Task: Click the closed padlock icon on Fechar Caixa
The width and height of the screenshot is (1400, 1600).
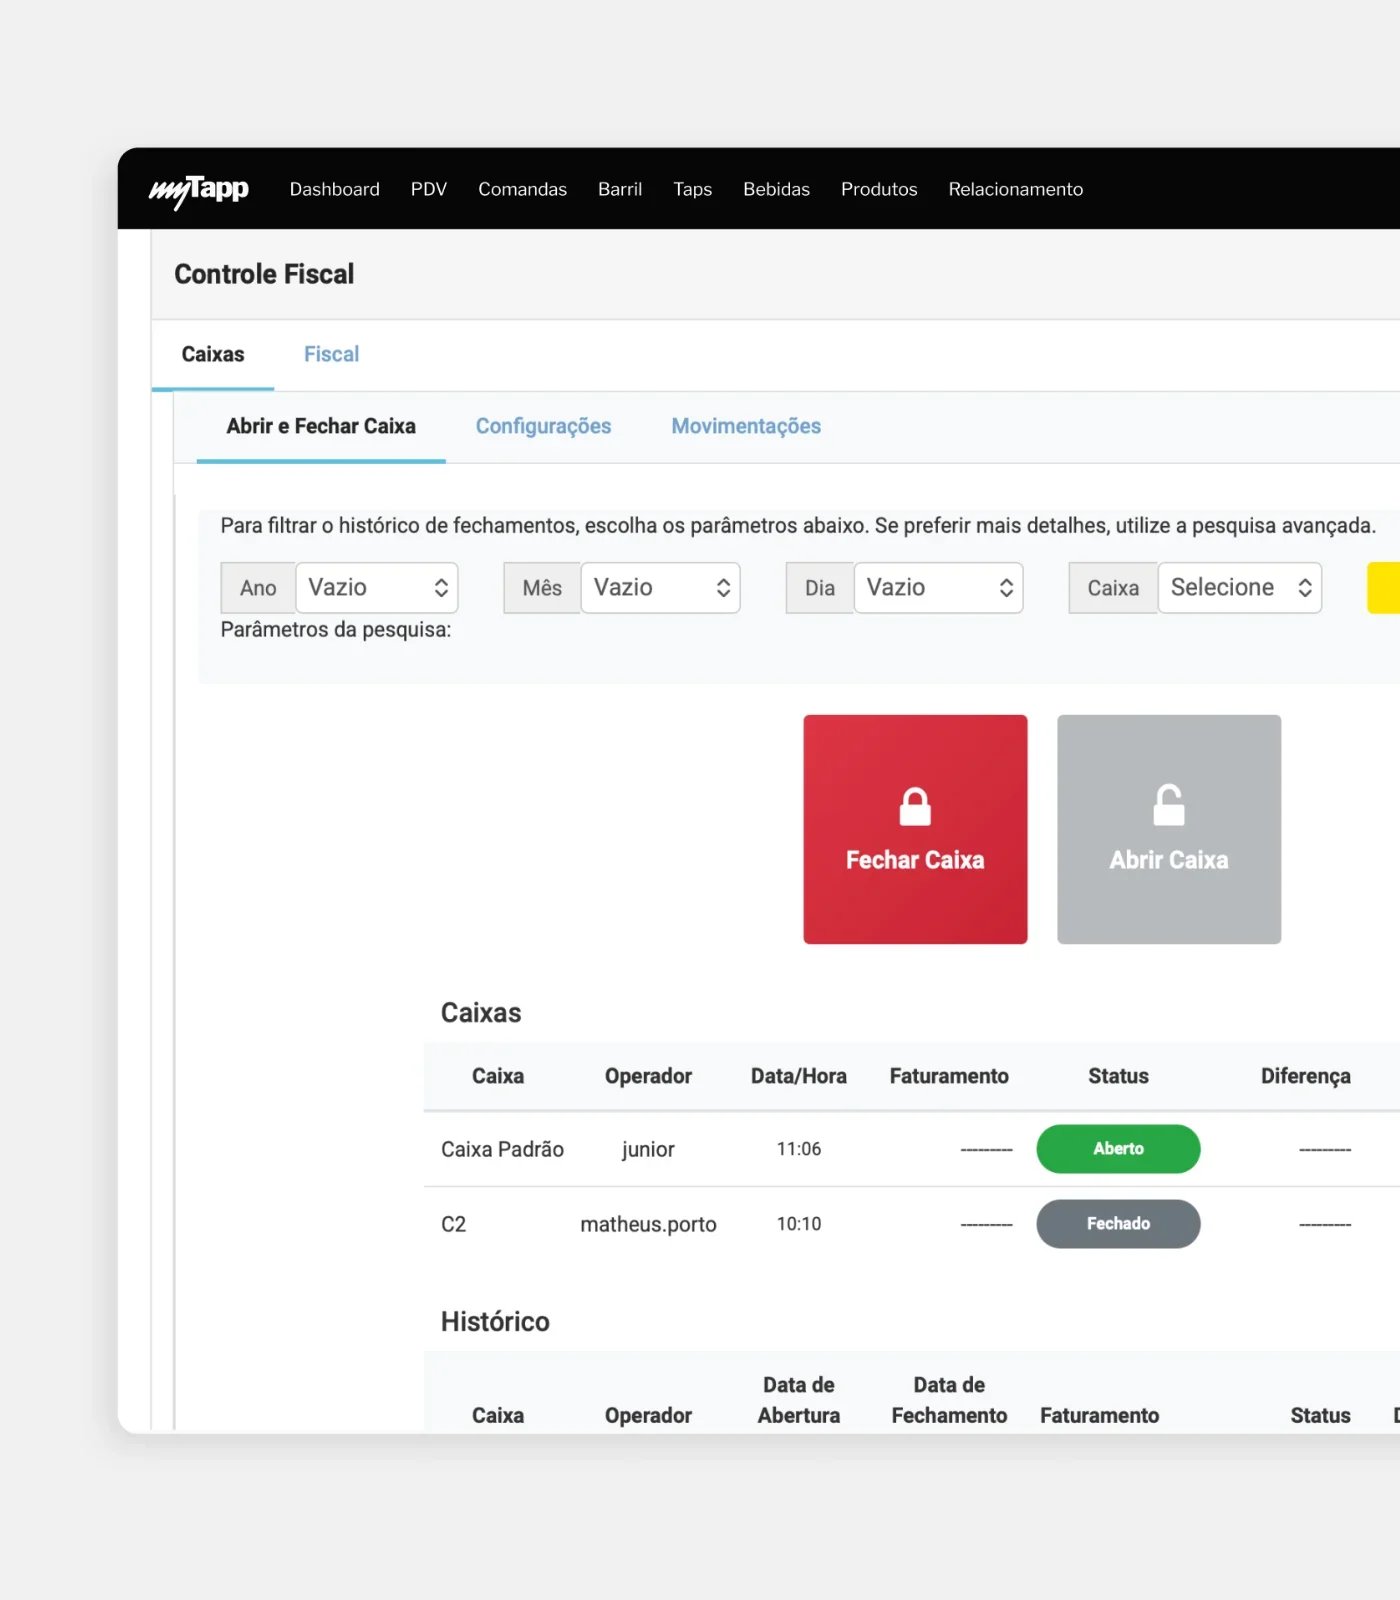Action: coord(915,806)
